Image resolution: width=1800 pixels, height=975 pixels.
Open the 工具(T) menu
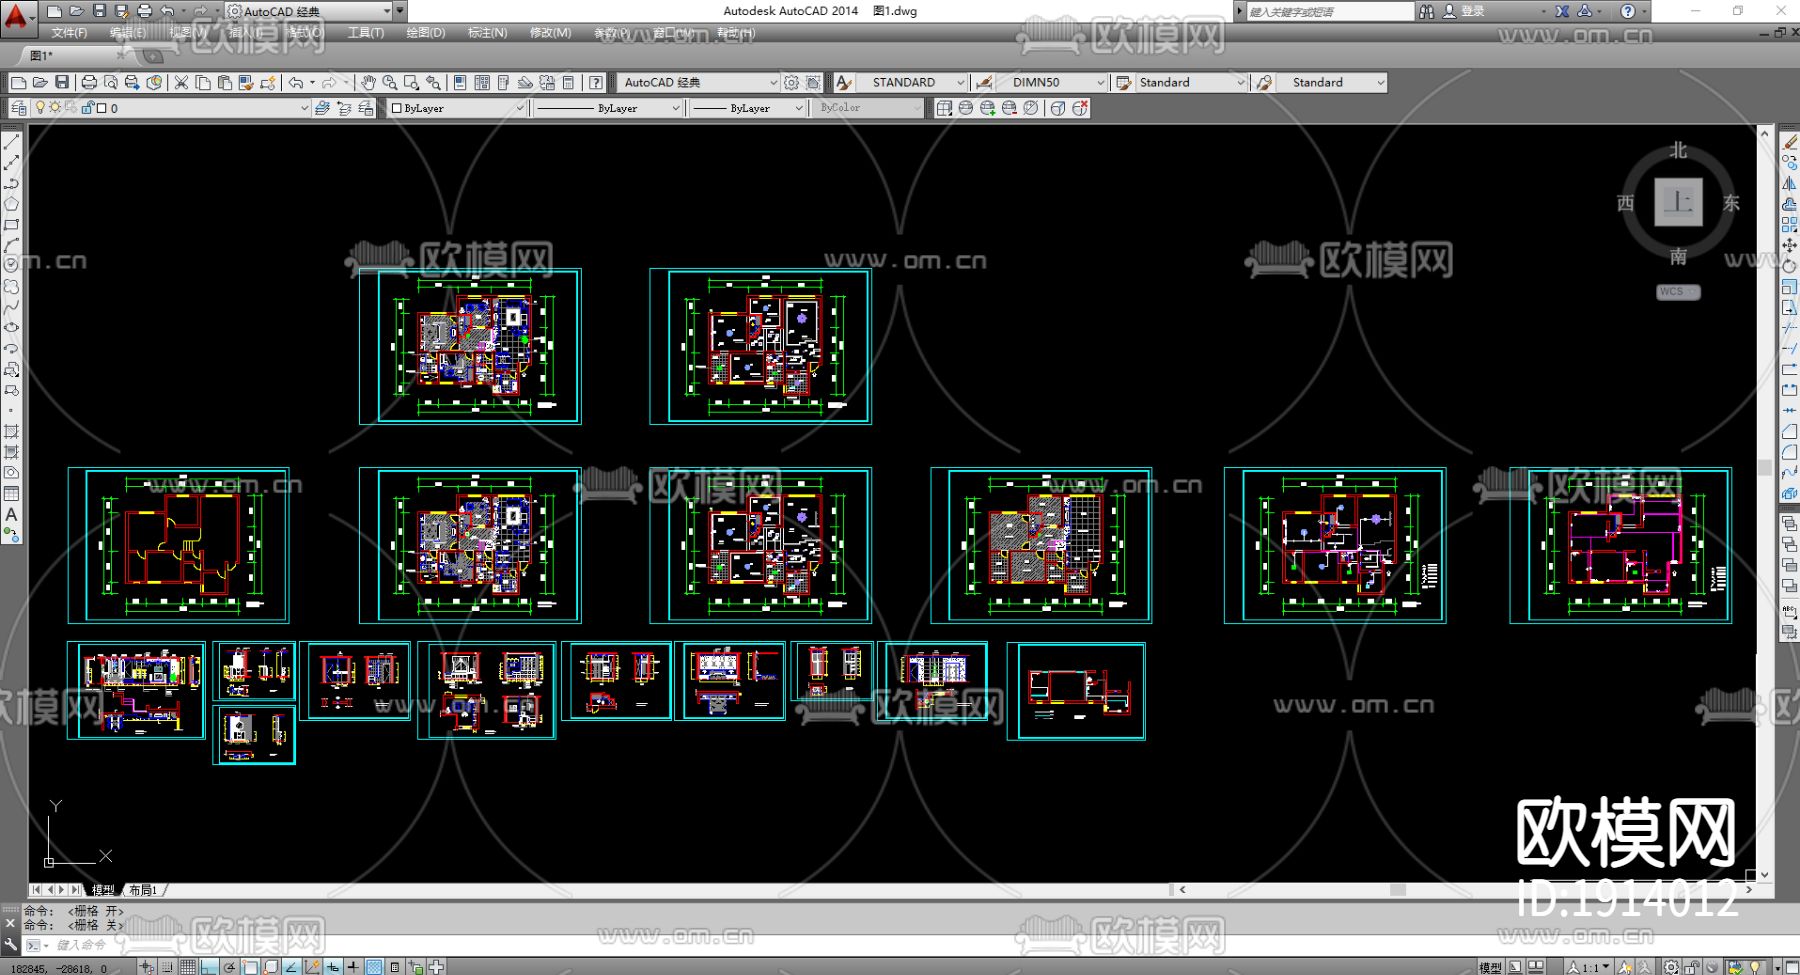coord(366,33)
